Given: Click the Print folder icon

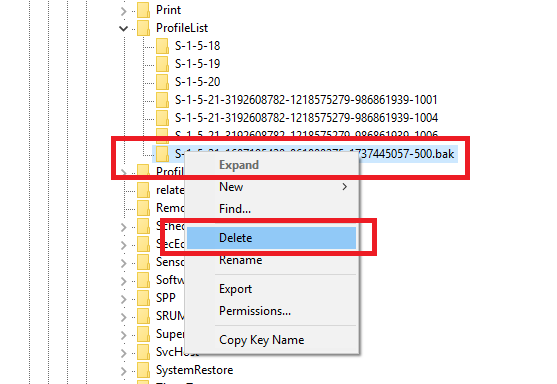Looking at the screenshot, I should (144, 10).
